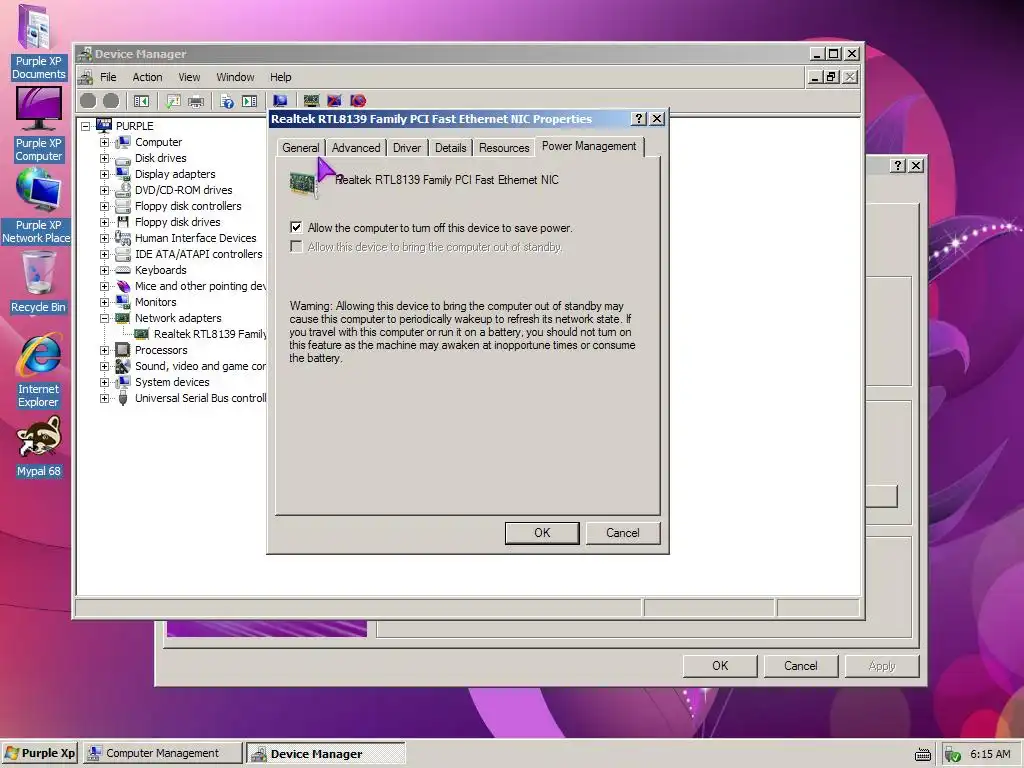The height and width of the screenshot is (768, 1024).
Task: Select the Mypal 68 desktop icon
Action: point(39,447)
